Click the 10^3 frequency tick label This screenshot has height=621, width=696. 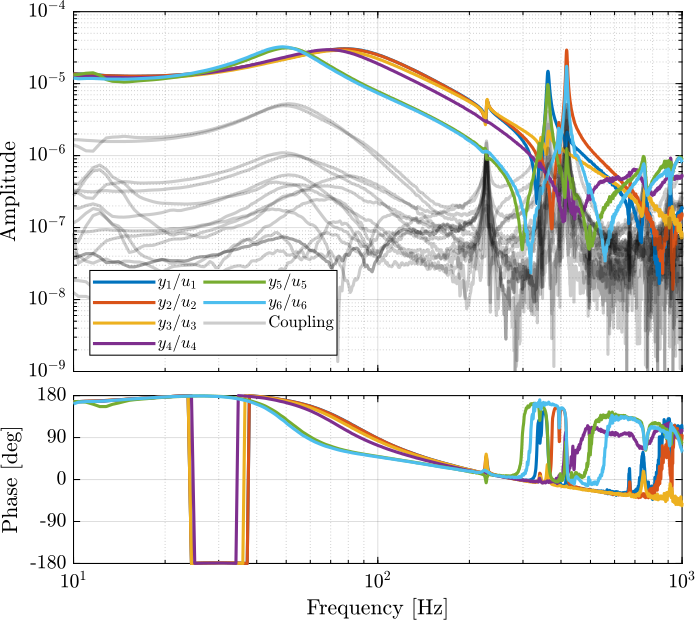681,580
